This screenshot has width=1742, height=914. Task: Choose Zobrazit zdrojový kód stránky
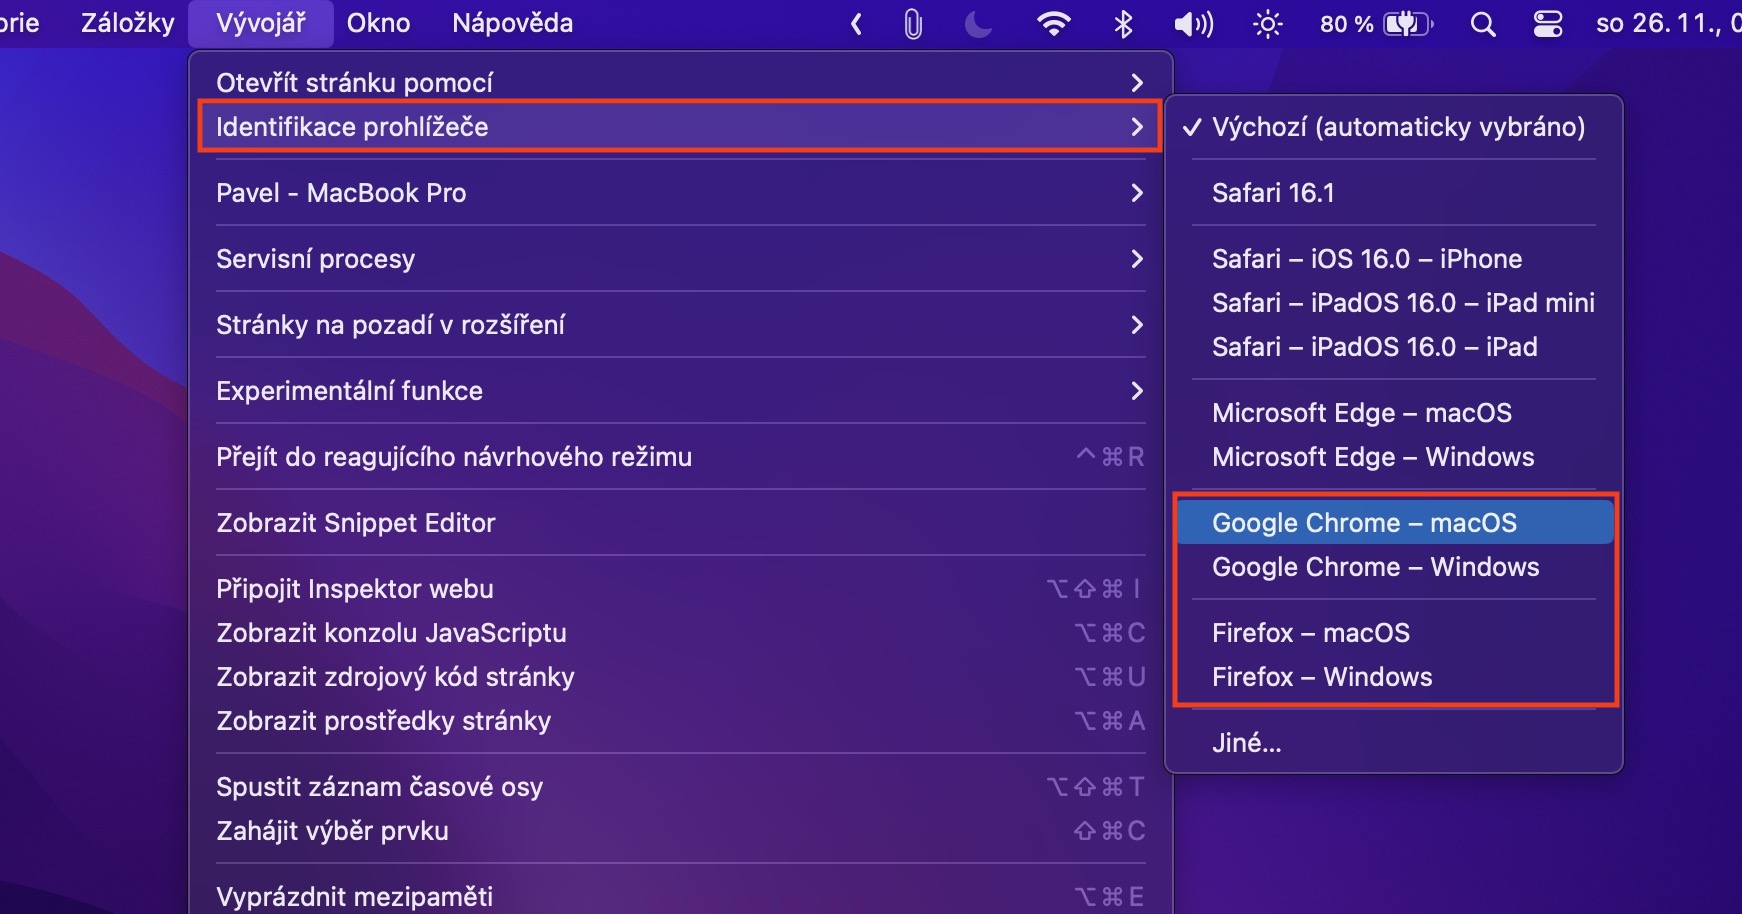click(680, 677)
